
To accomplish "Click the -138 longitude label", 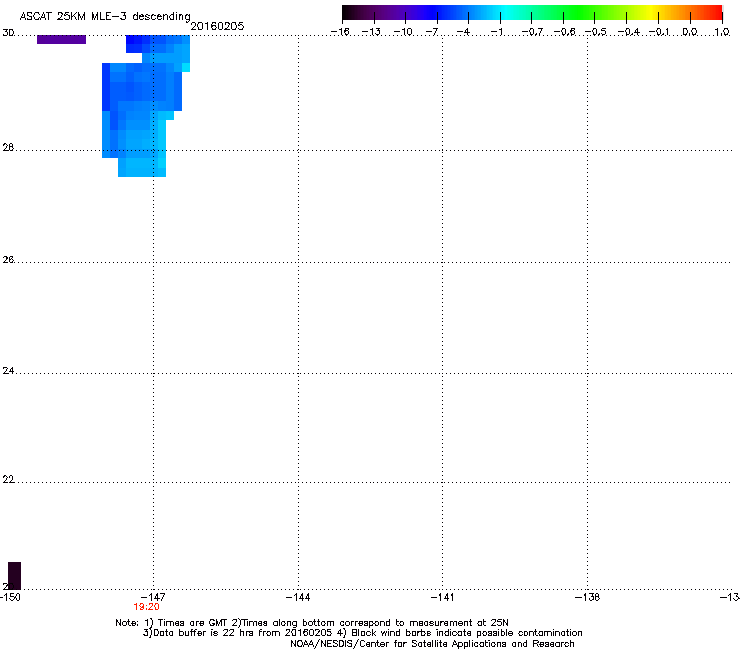I will pyautogui.click(x=588, y=597).
